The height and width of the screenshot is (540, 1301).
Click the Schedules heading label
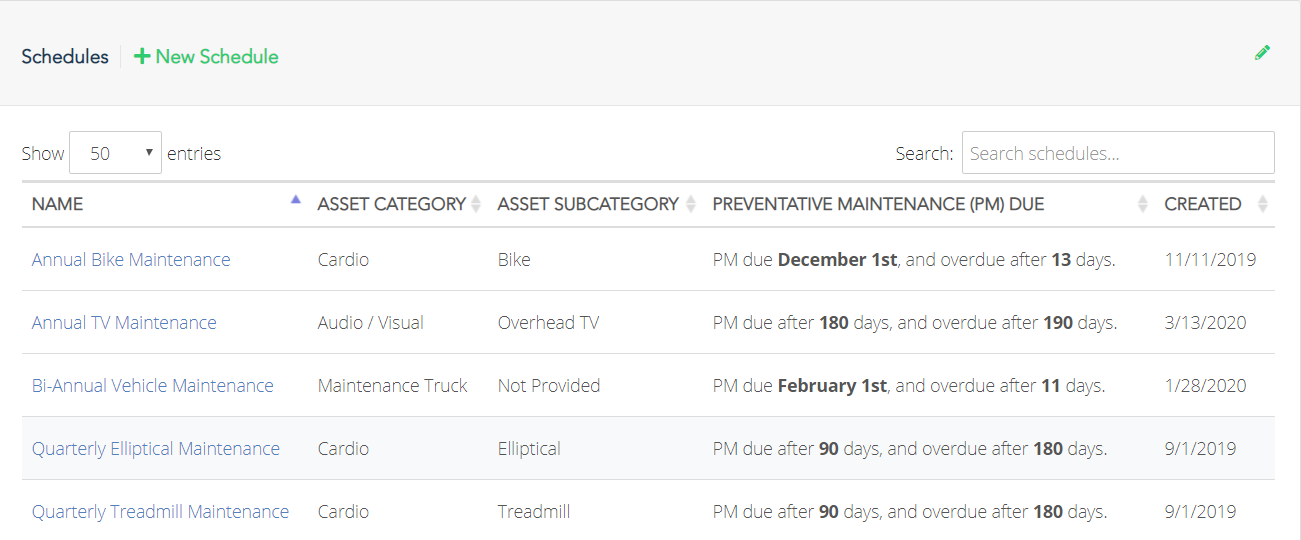pos(65,57)
